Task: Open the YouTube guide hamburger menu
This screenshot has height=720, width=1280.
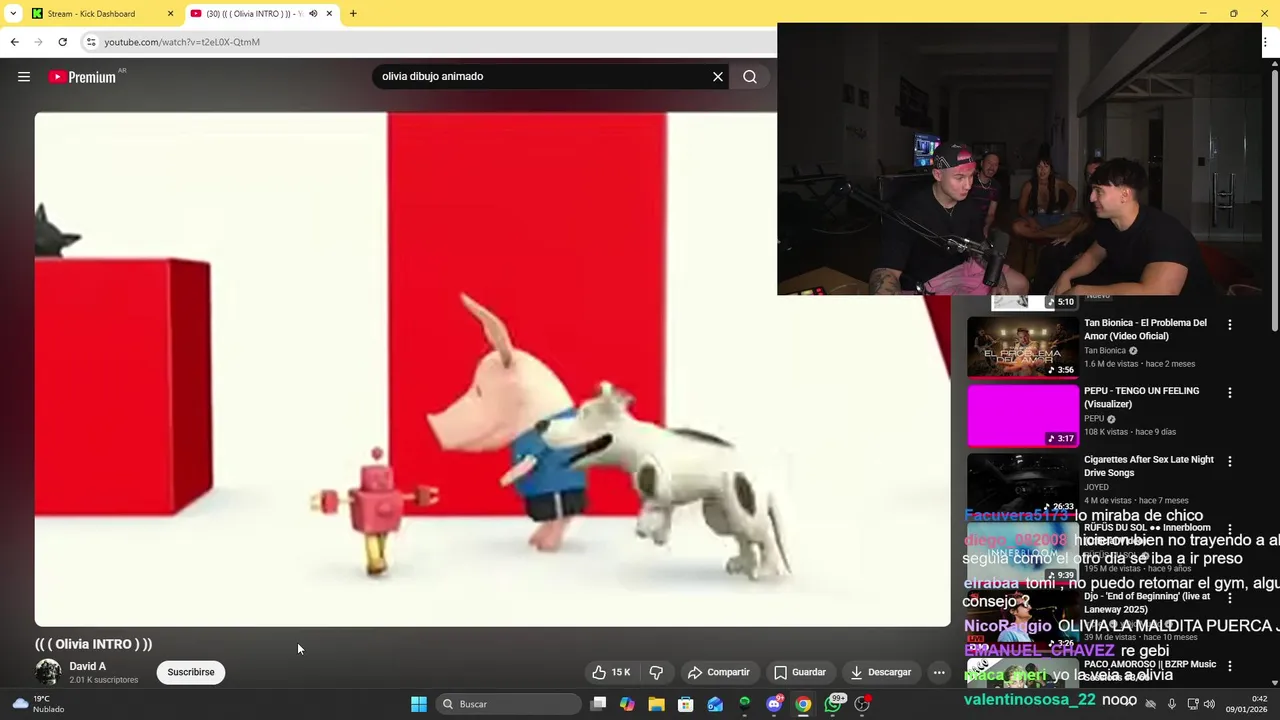Action: pyautogui.click(x=24, y=76)
